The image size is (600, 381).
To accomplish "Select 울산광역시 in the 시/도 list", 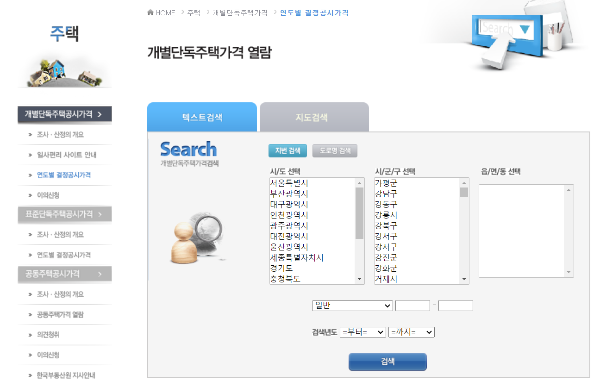I will click(312, 247).
